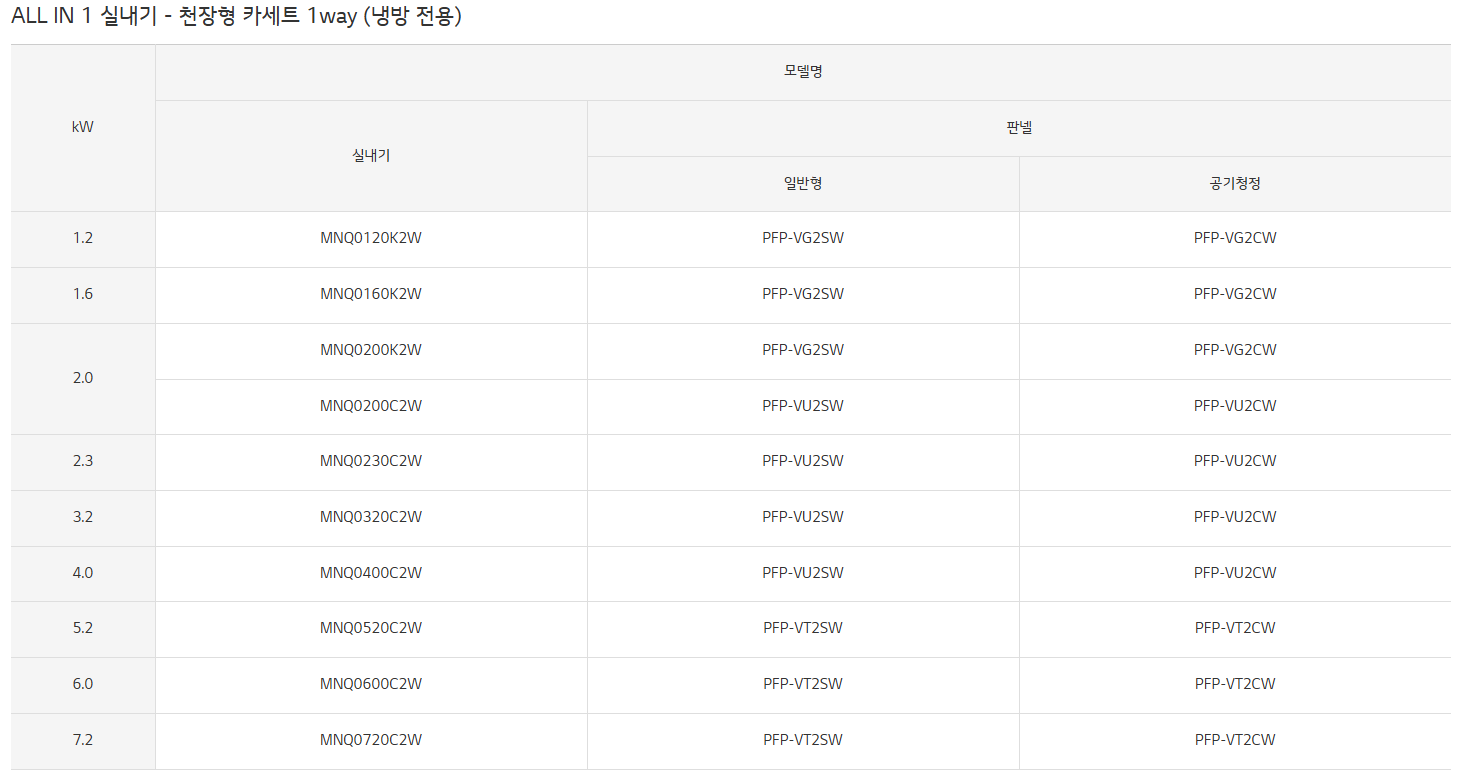Select model MNQ0520C2W
The width and height of the screenshot is (1462, 778).
point(371,628)
